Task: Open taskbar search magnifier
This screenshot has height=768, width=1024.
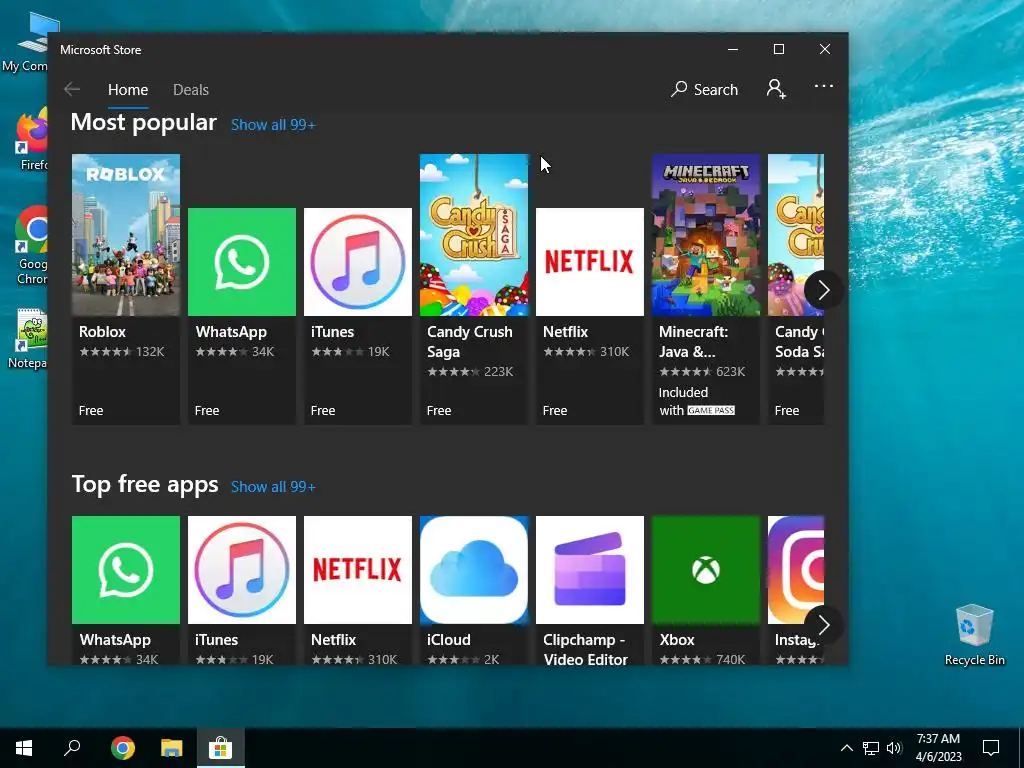Action: coord(72,748)
